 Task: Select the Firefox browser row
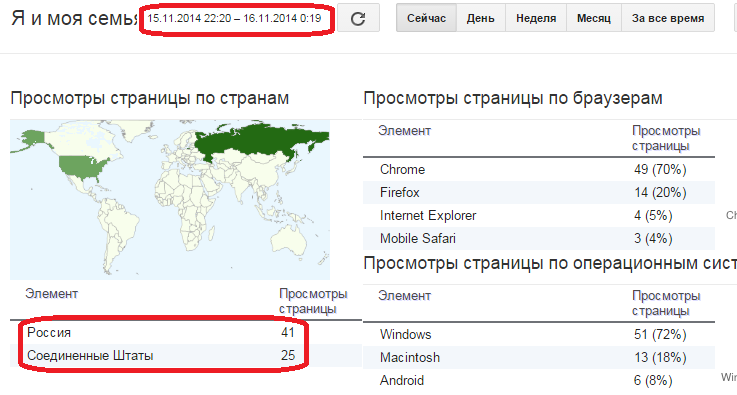coord(539,192)
